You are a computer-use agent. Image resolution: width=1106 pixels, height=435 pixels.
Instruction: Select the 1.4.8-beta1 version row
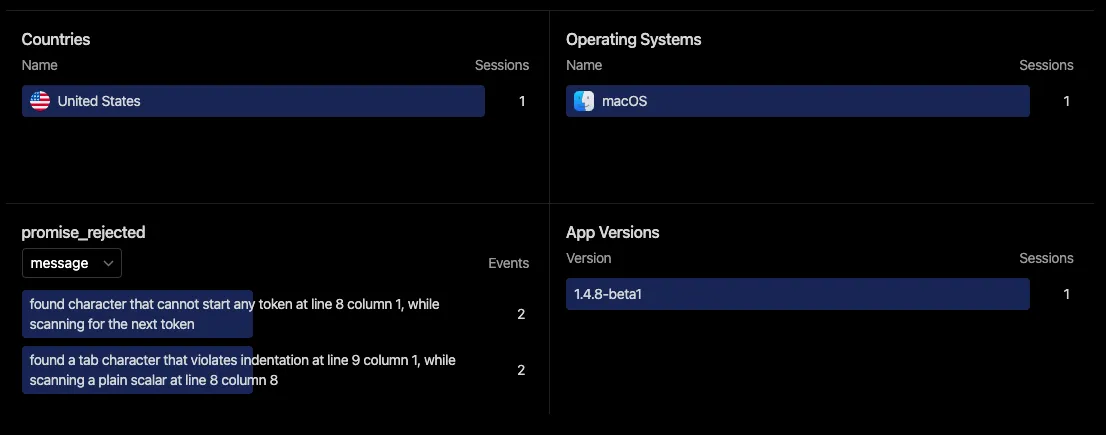(x=820, y=294)
